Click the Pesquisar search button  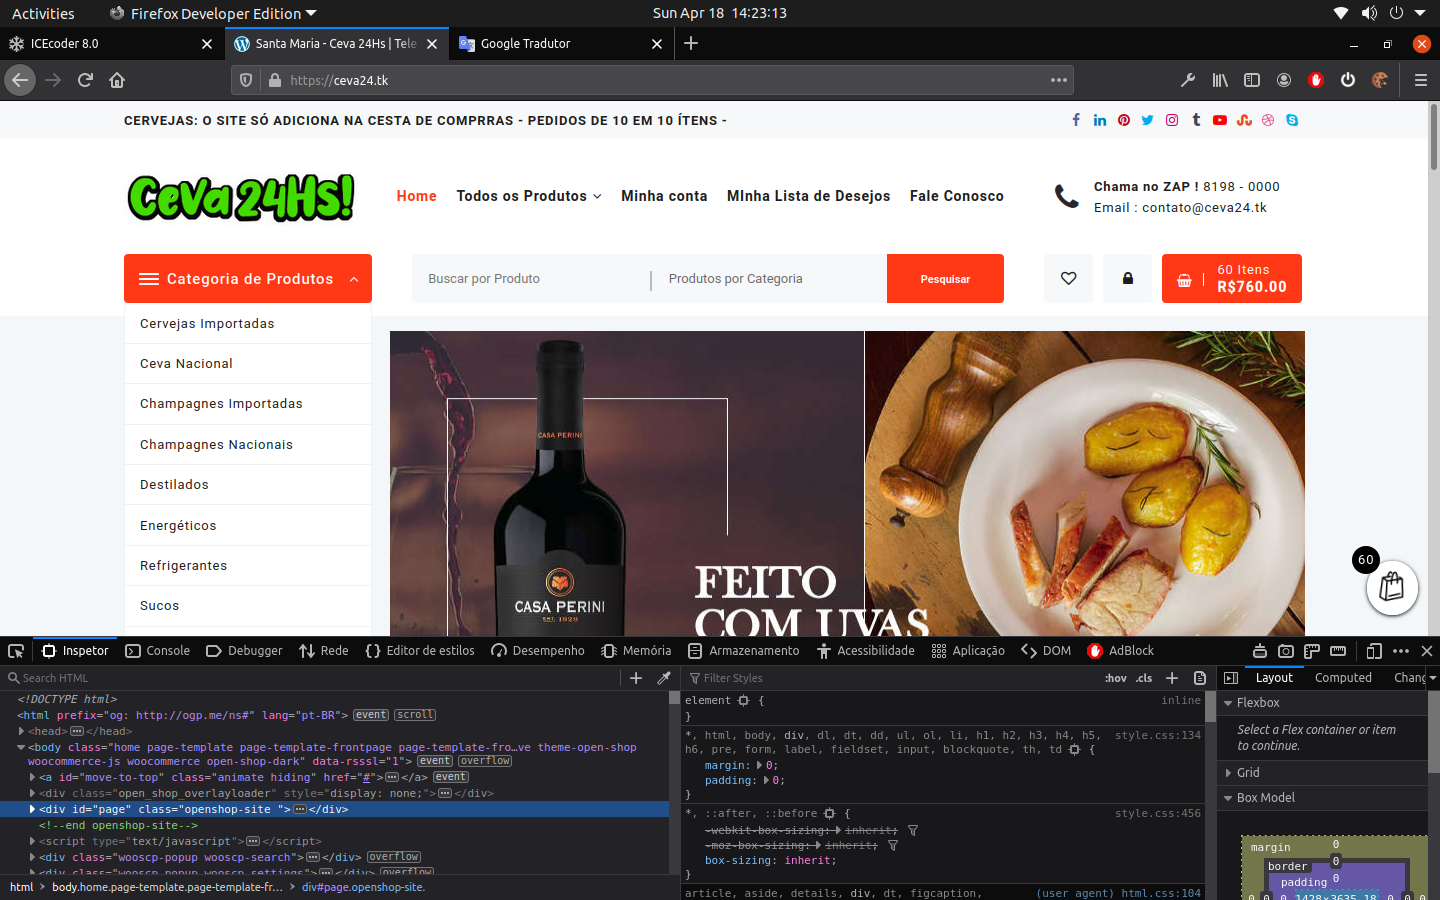(945, 278)
